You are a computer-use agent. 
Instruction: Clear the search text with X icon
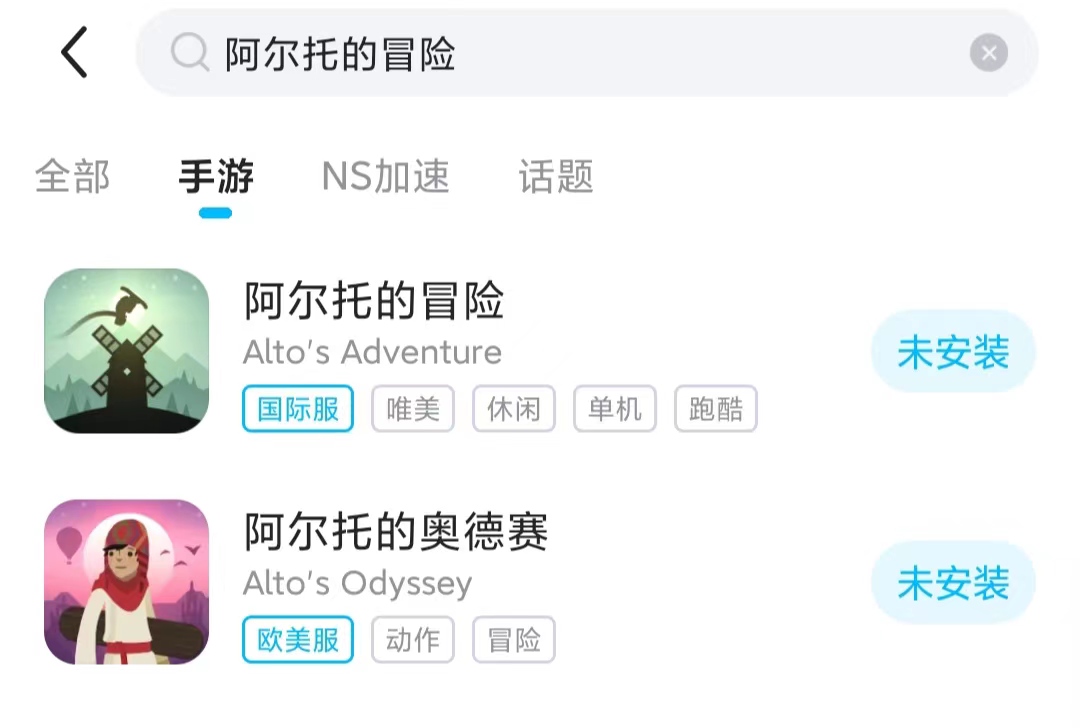click(x=988, y=53)
